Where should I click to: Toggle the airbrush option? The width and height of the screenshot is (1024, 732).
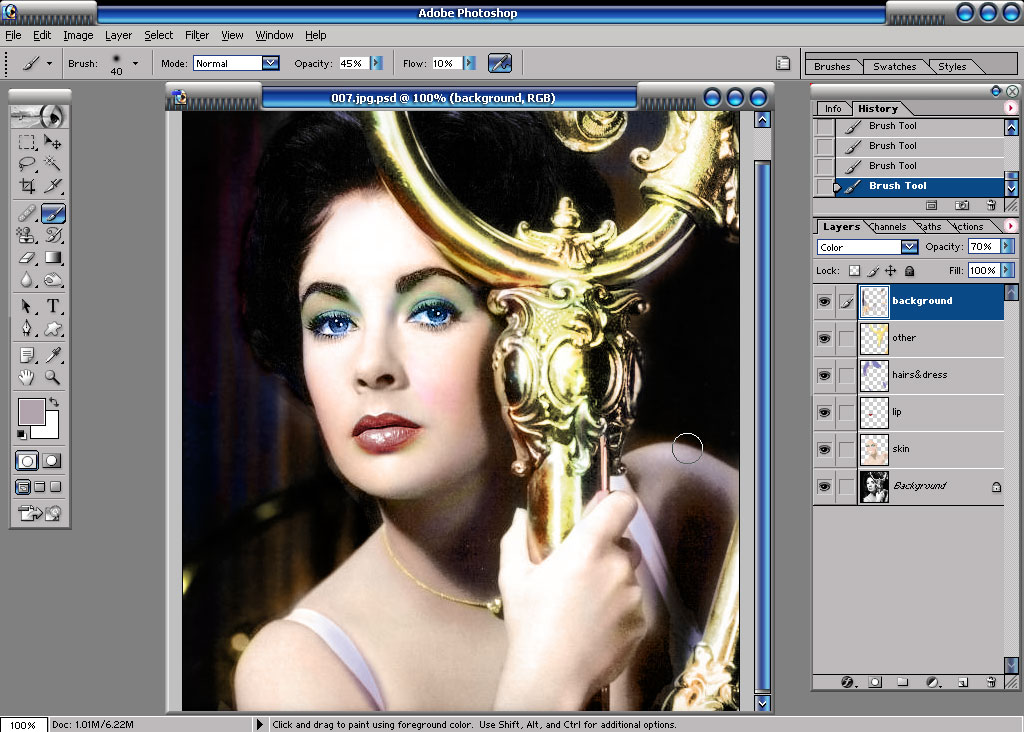coord(500,63)
